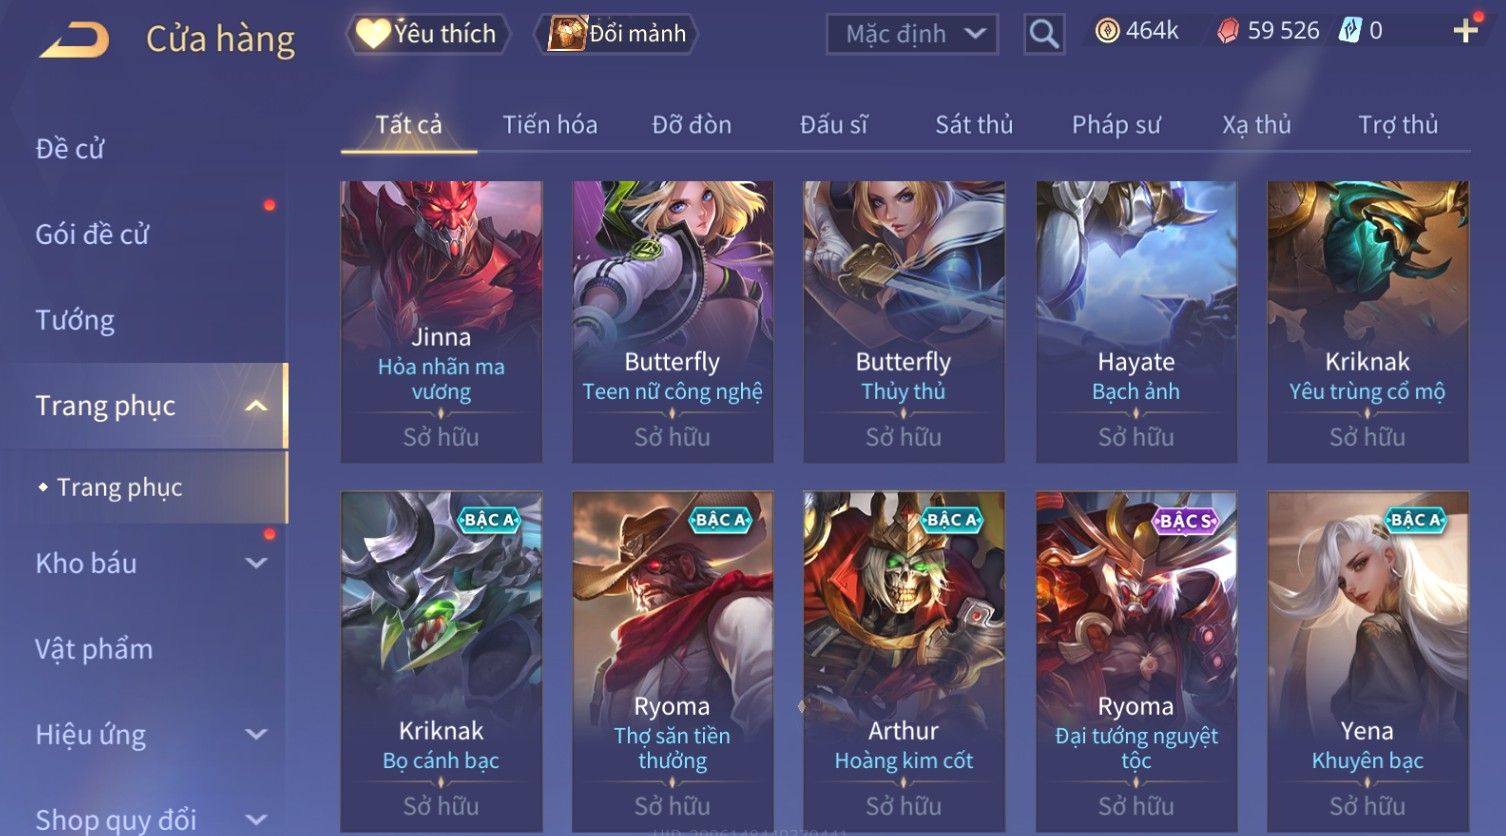
Task: Click the golden back arrow icon
Action: pos(74,40)
